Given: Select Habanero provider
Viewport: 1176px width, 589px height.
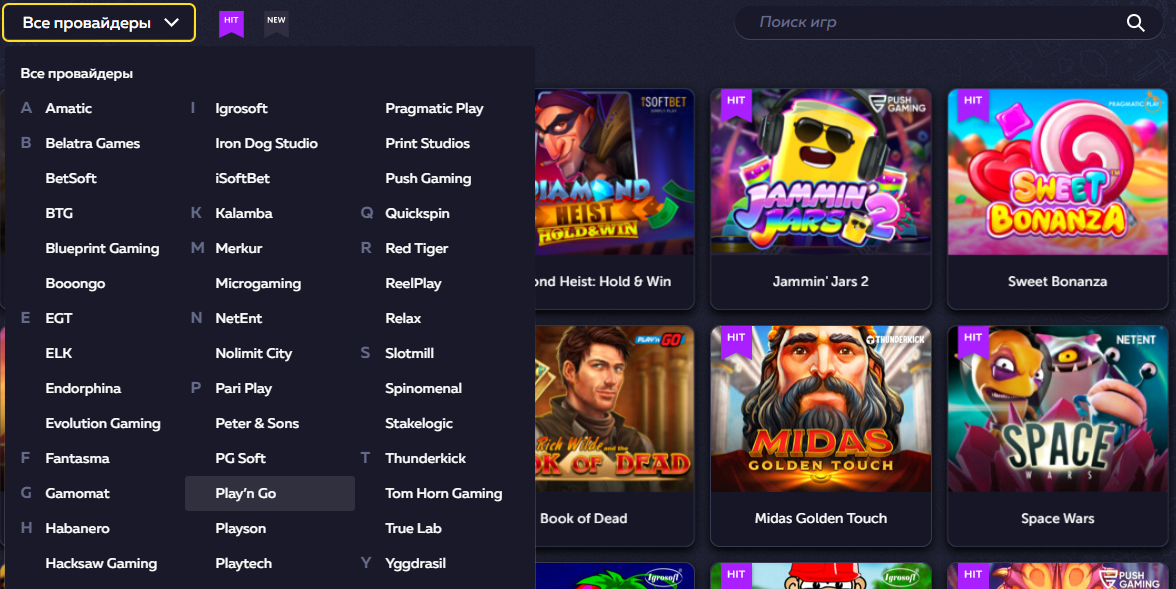Looking at the screenshot, I should (x=77, y=528).
